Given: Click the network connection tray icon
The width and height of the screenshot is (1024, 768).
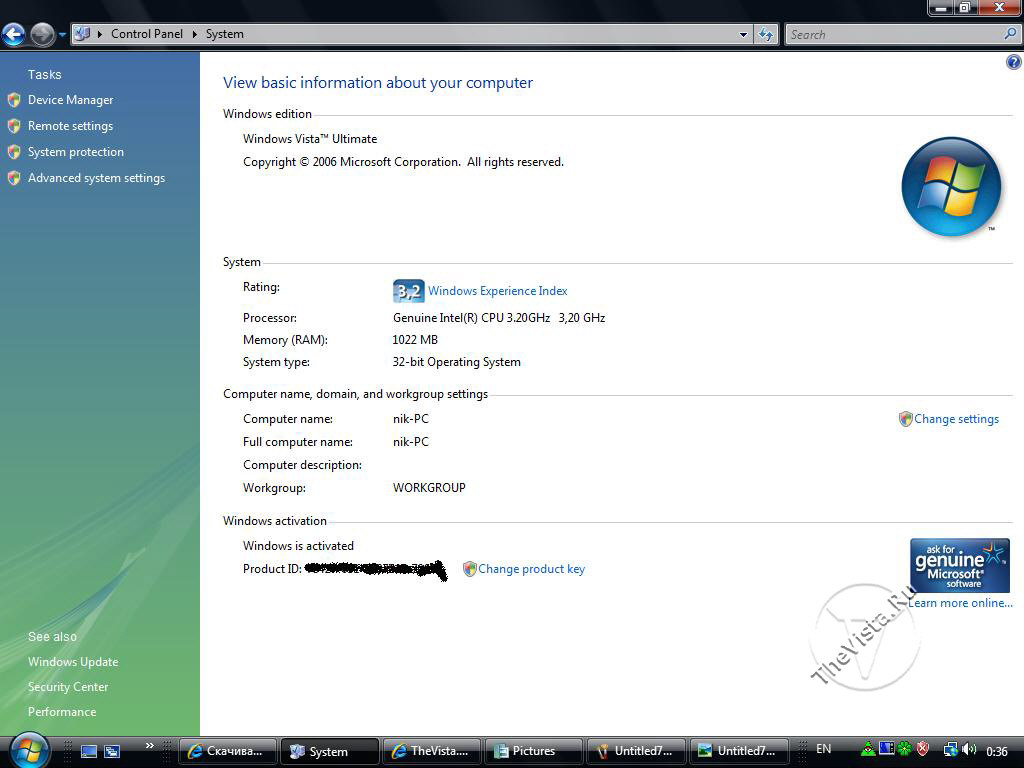Looking at the screenshot, I should [951, 750].
